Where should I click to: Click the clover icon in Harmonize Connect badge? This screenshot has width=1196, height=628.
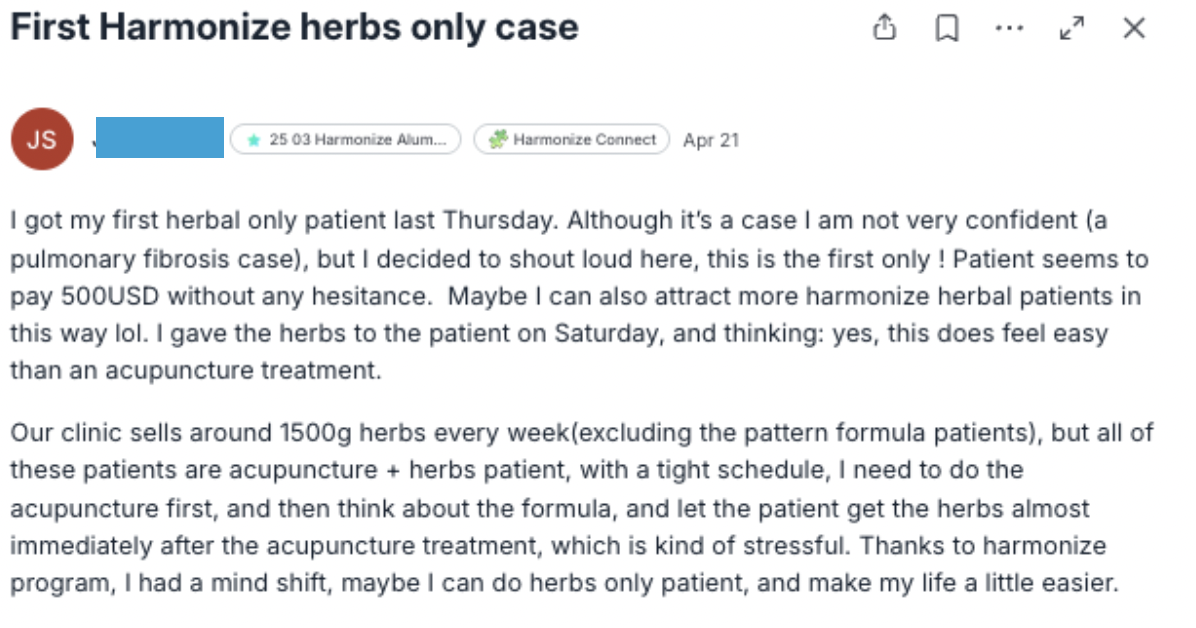(497, 140)
